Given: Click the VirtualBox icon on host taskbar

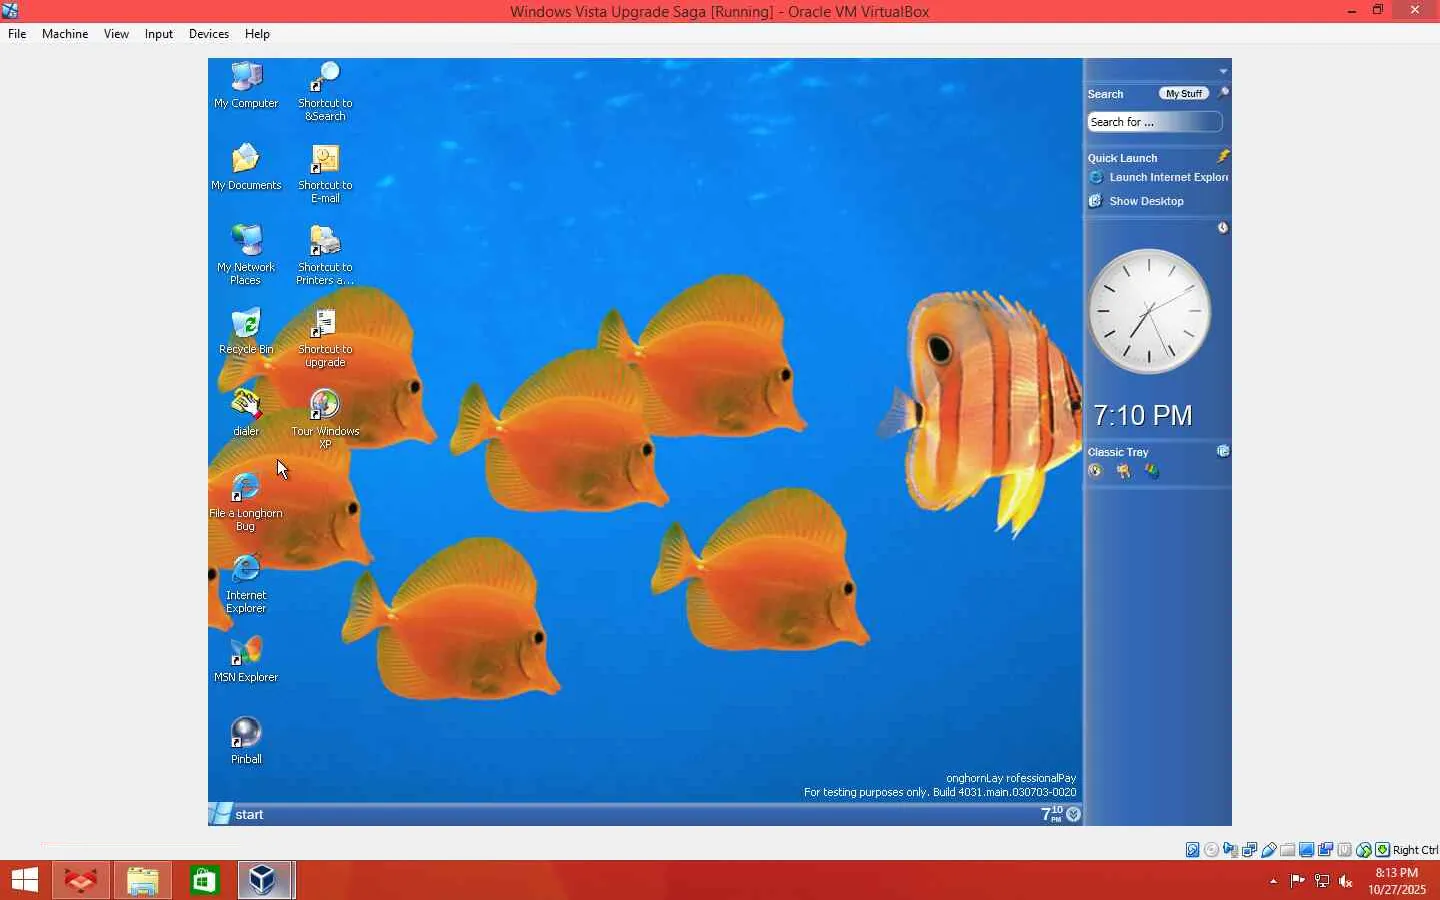Looking at the screenshot, I should (264, 880).
